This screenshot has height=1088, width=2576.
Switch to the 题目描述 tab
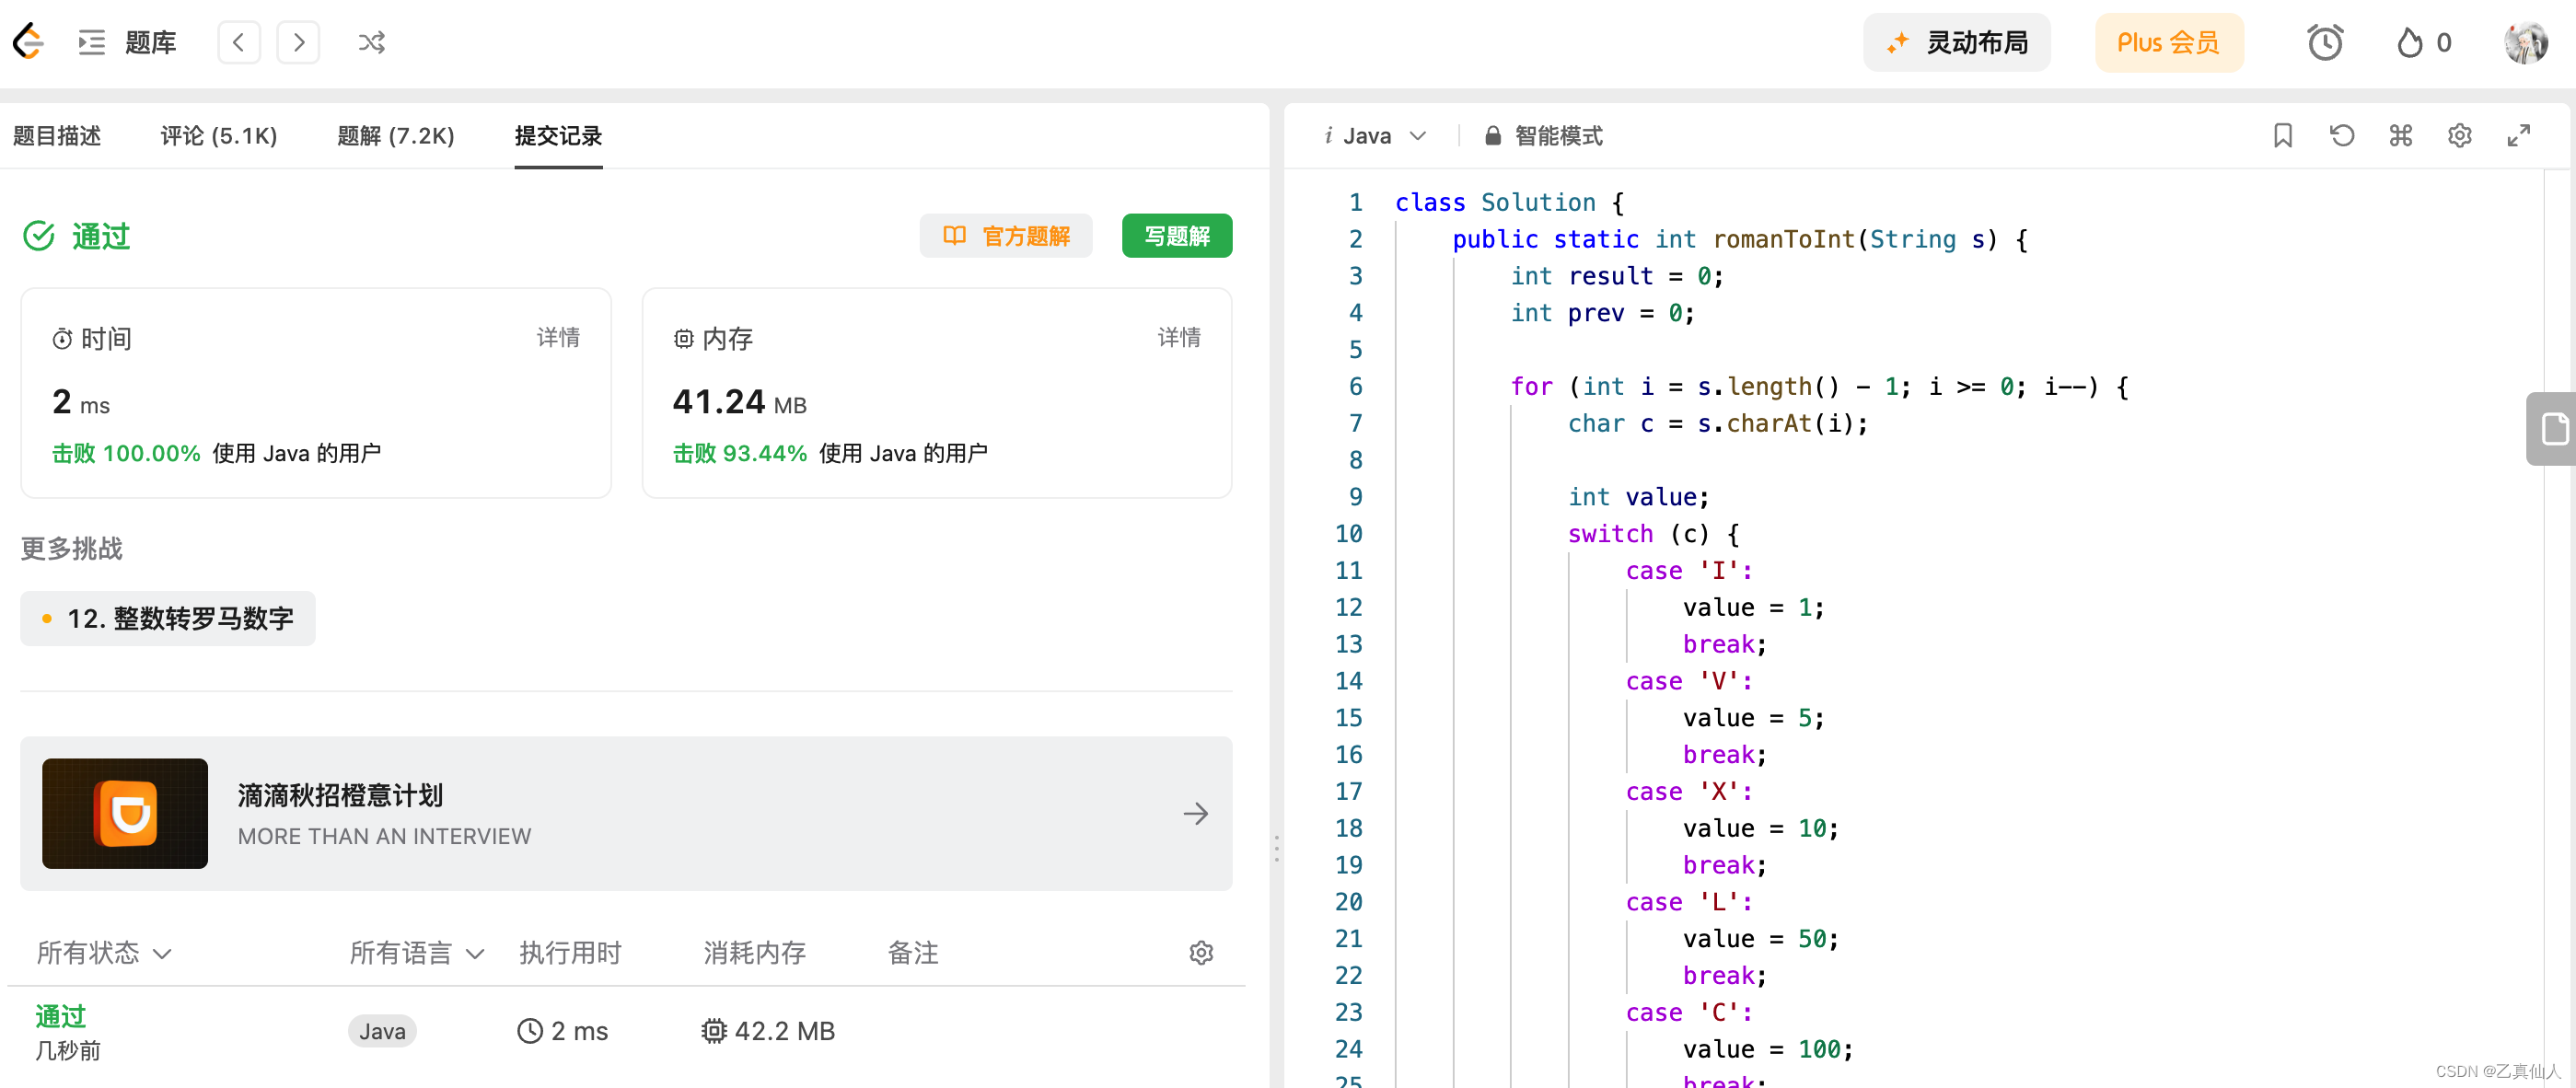tap(57, 135)
